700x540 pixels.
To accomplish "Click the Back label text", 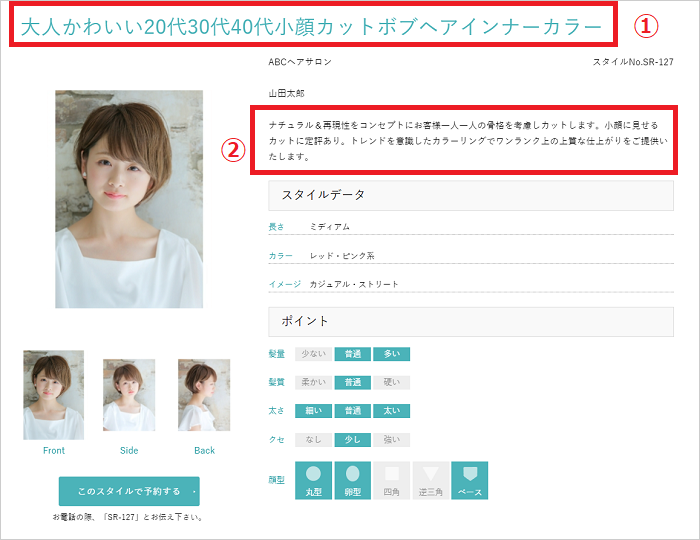I will [204, 451].
